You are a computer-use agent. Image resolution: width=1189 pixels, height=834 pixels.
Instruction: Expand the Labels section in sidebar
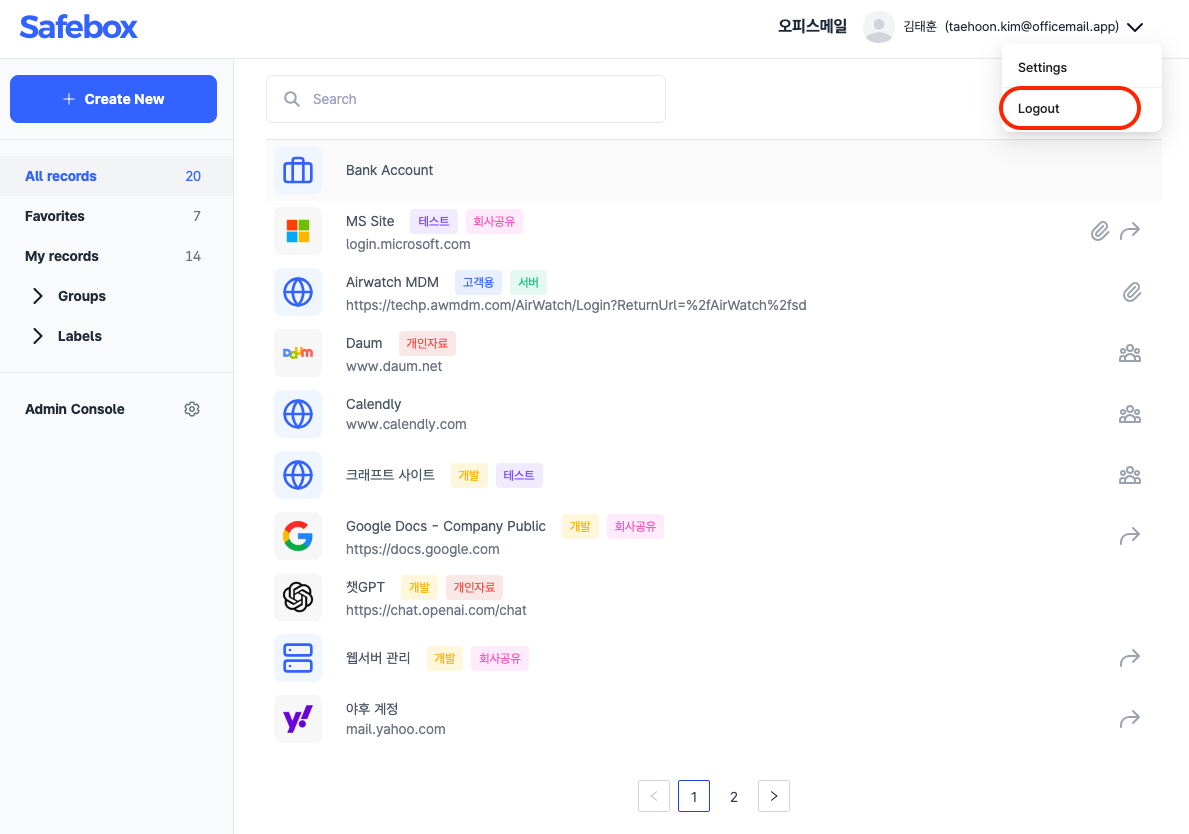38,336
